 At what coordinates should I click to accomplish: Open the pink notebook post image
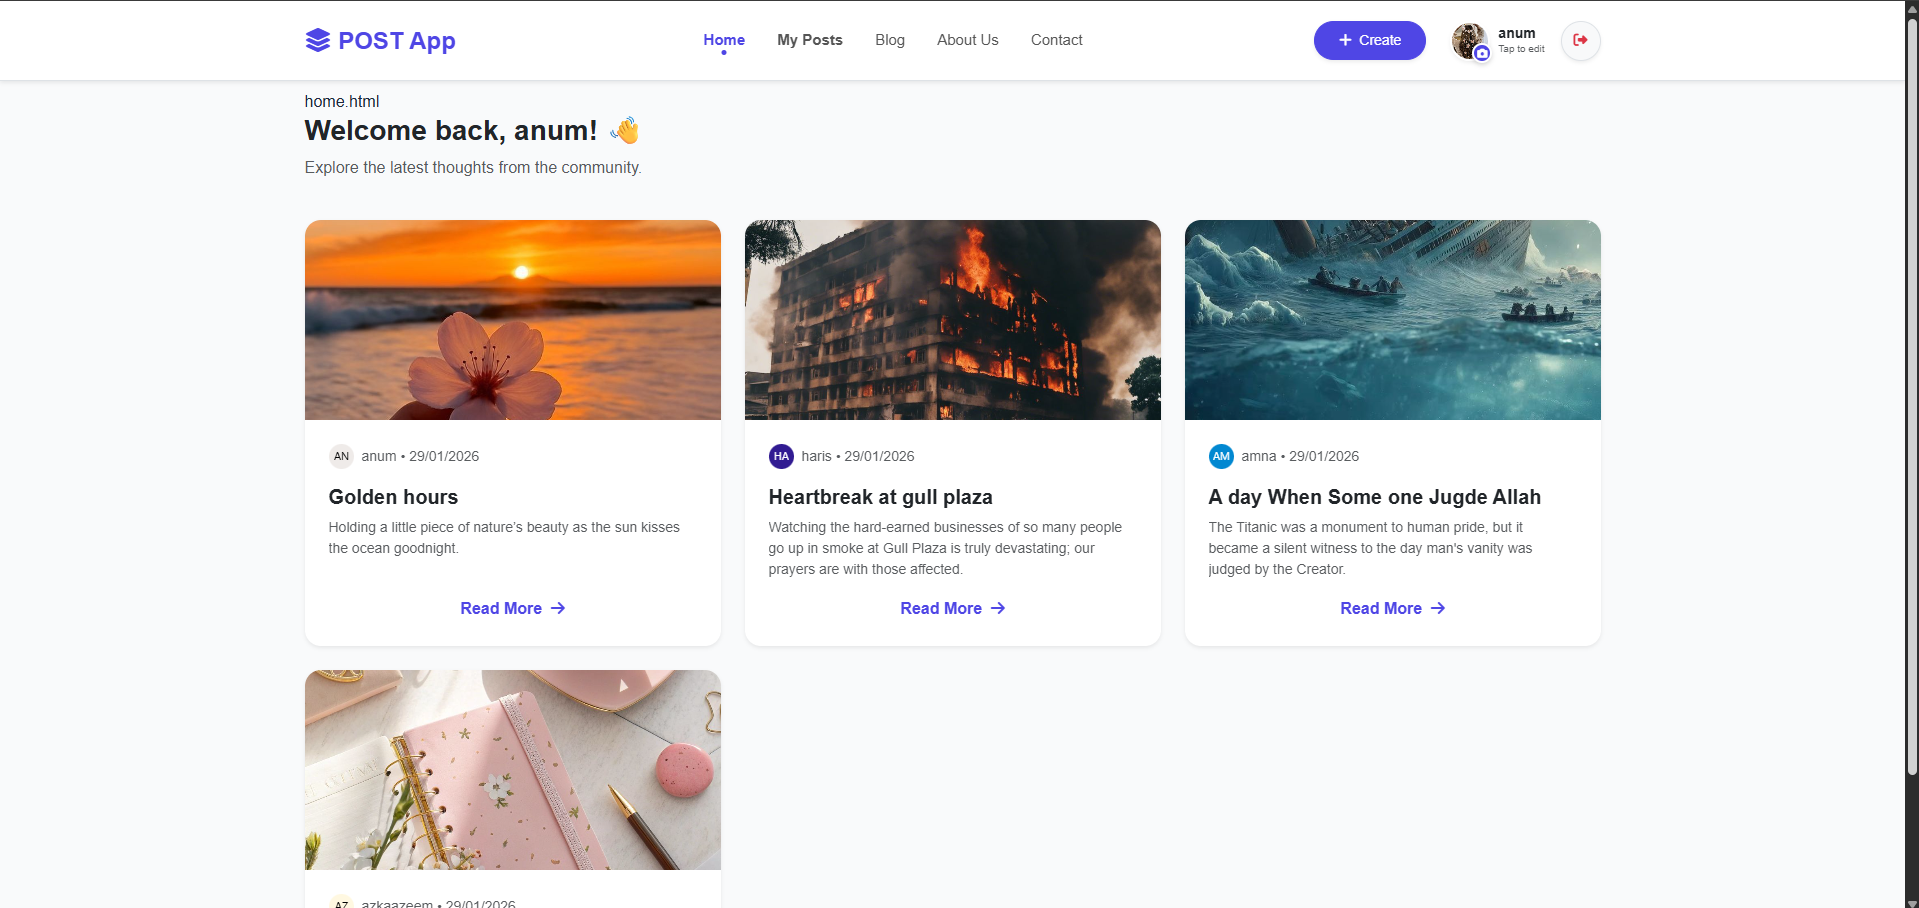pos(512,769)
